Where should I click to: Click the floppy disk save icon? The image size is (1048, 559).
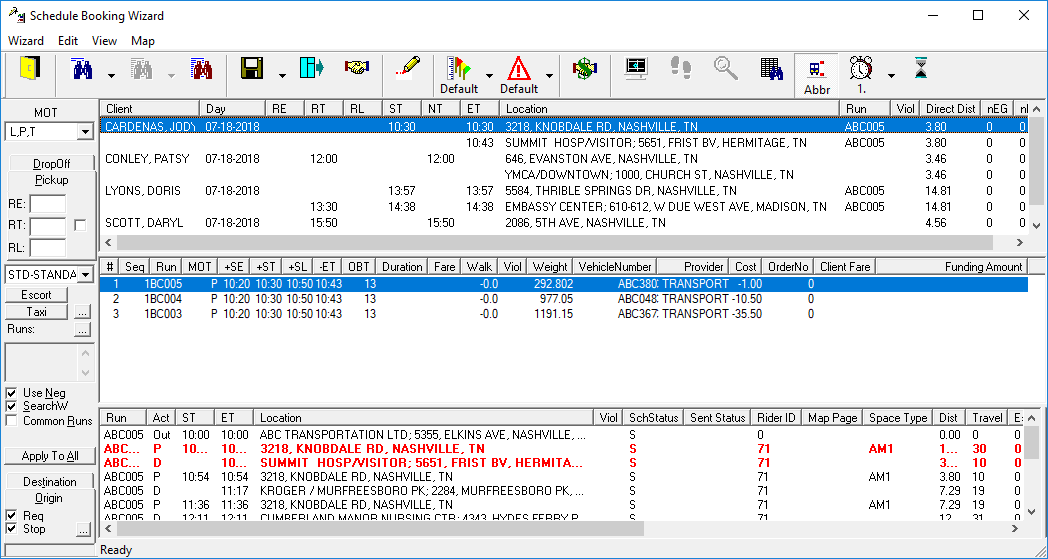[x=252, y=68]
